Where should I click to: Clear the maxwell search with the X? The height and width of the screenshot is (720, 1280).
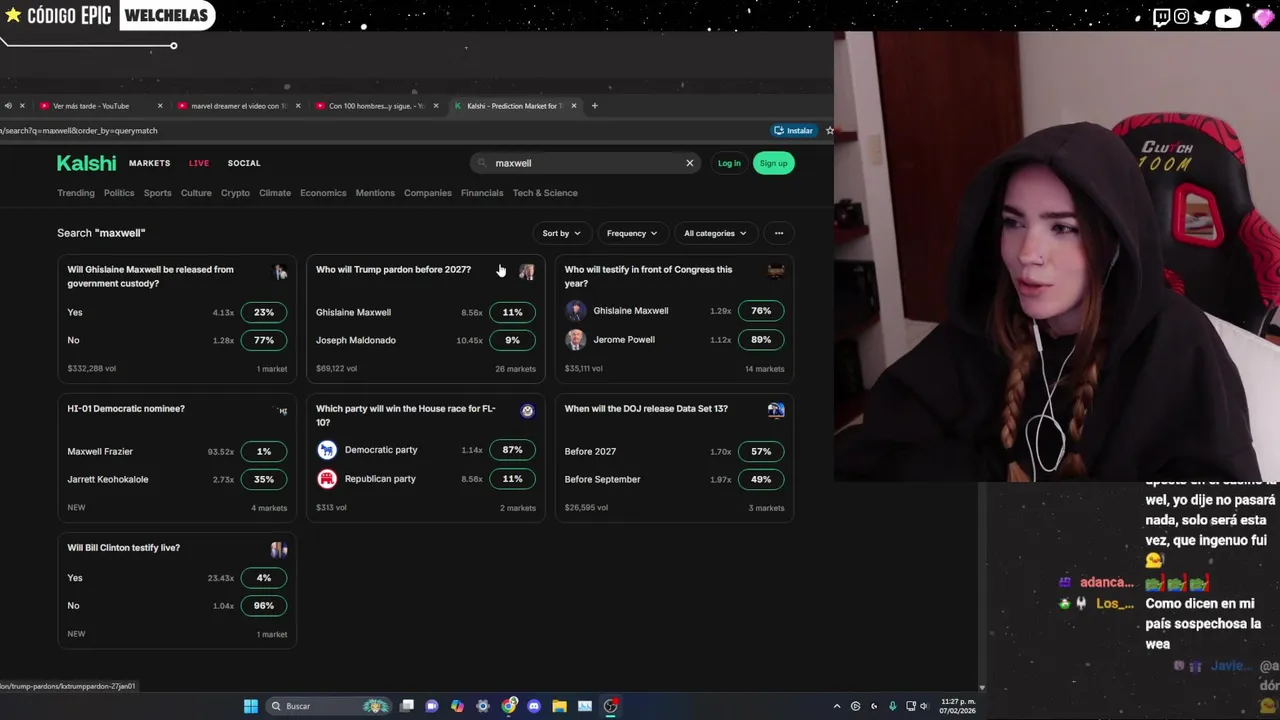tap(689, 163)
